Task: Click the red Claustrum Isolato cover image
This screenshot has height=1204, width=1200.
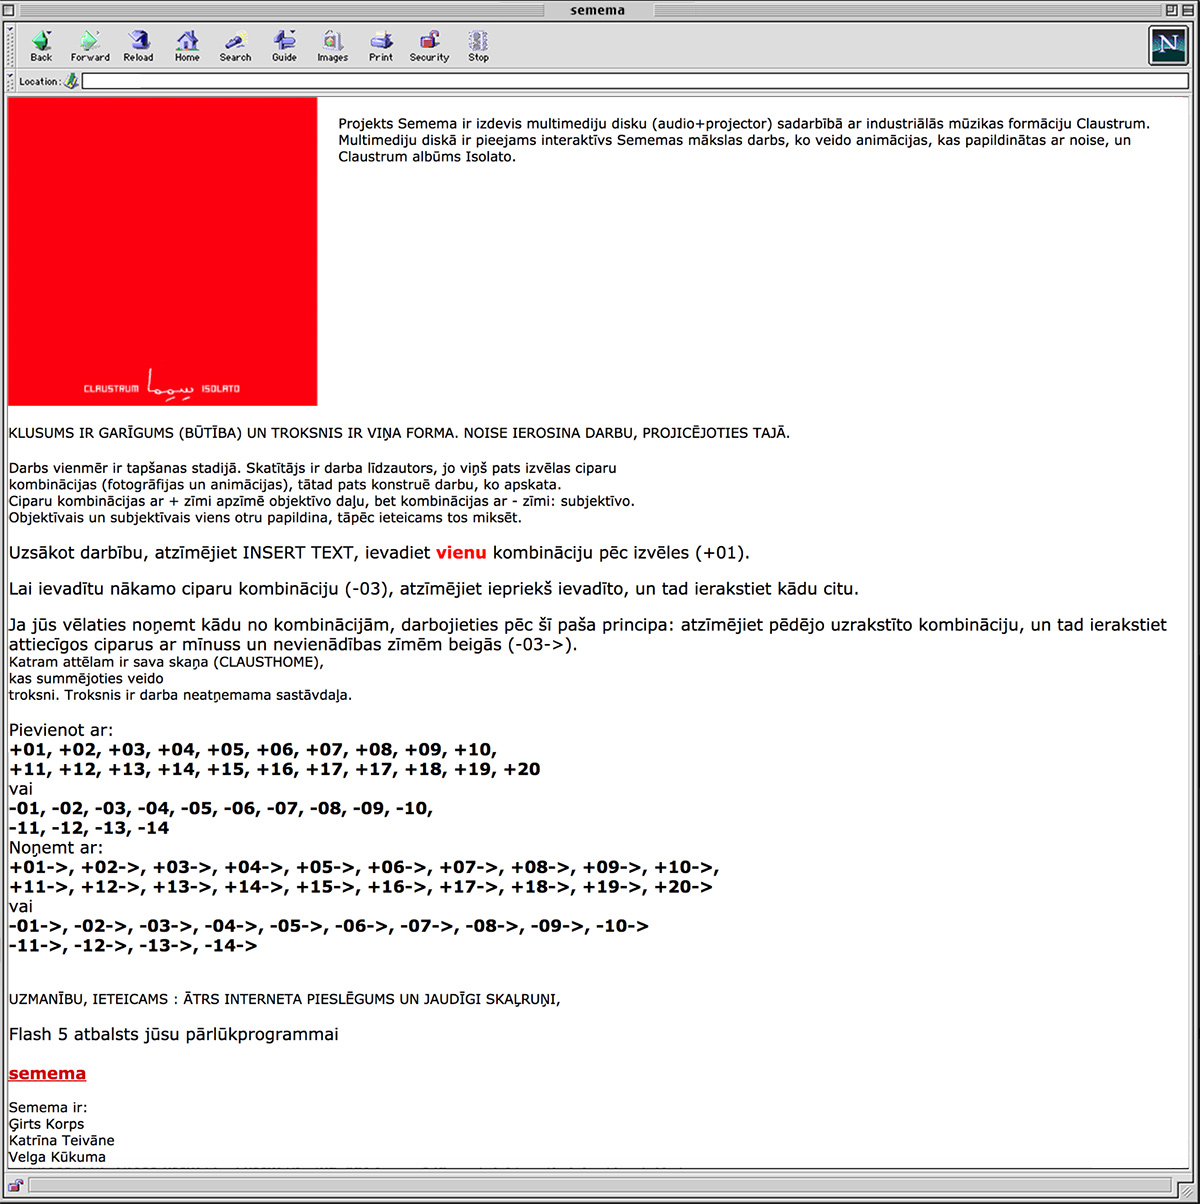Action: (x=162, y=251)
